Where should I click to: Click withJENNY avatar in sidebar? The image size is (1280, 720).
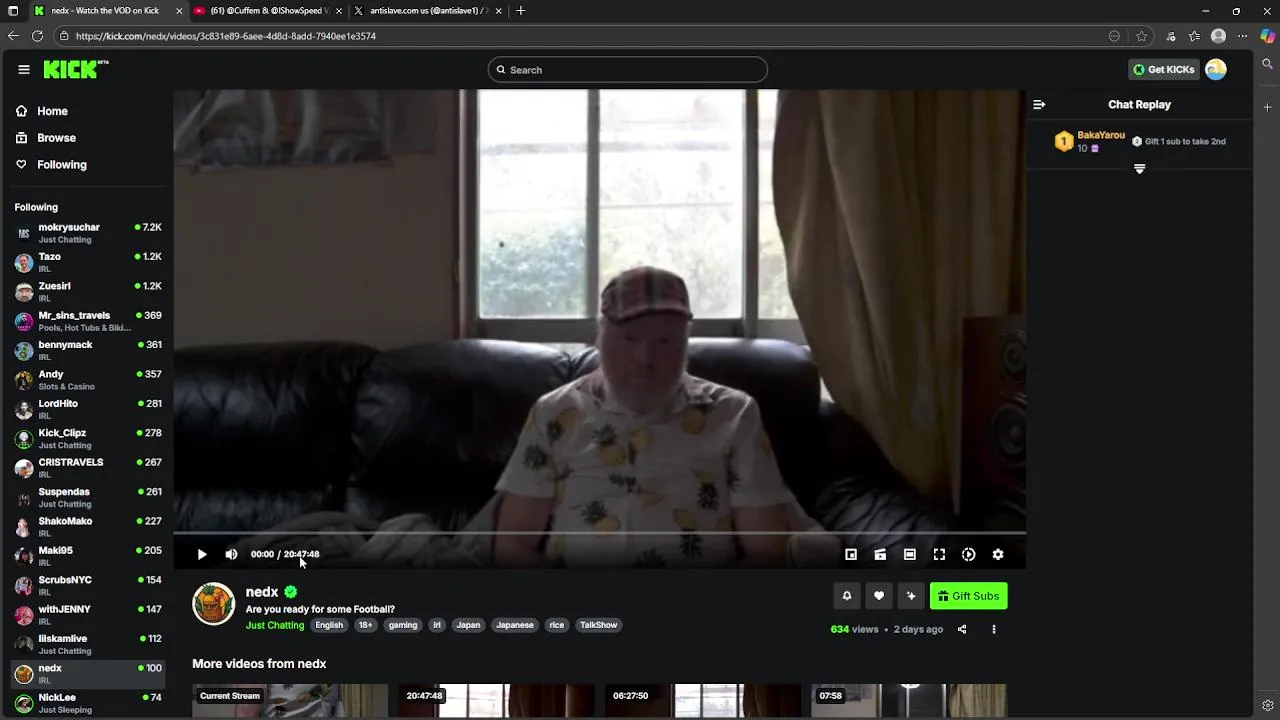tap(24, 615)
